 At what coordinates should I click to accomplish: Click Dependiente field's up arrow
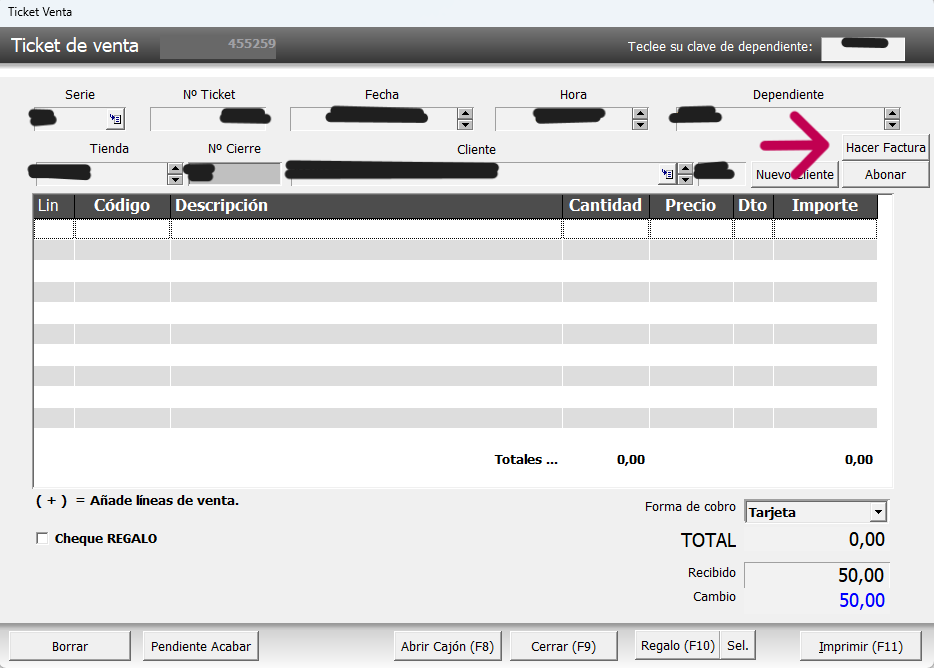892,113
